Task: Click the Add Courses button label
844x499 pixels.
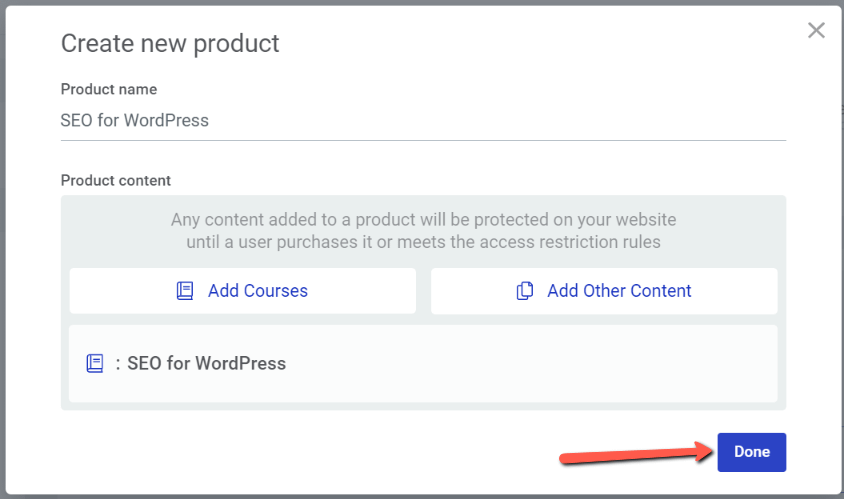Action: pyautogui.click(x=258, y=291)
